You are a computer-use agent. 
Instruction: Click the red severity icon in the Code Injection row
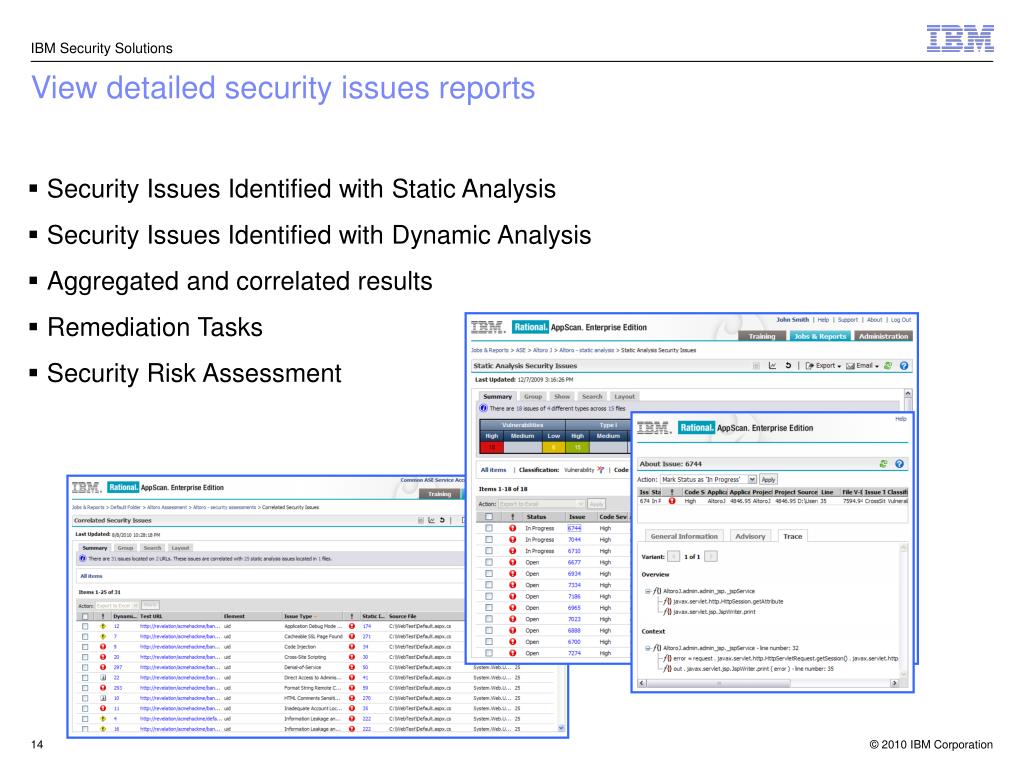(x=103, y=647)
